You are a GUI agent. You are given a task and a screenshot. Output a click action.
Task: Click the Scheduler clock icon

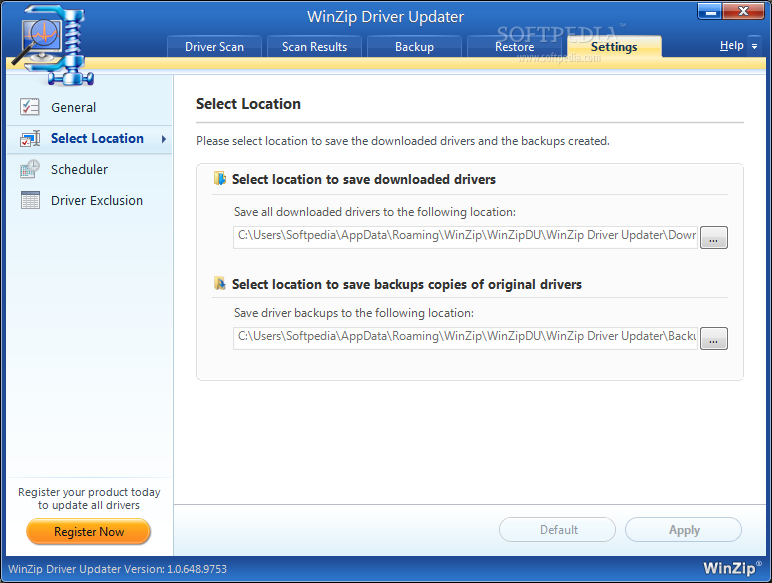click(x=30, y=169)
